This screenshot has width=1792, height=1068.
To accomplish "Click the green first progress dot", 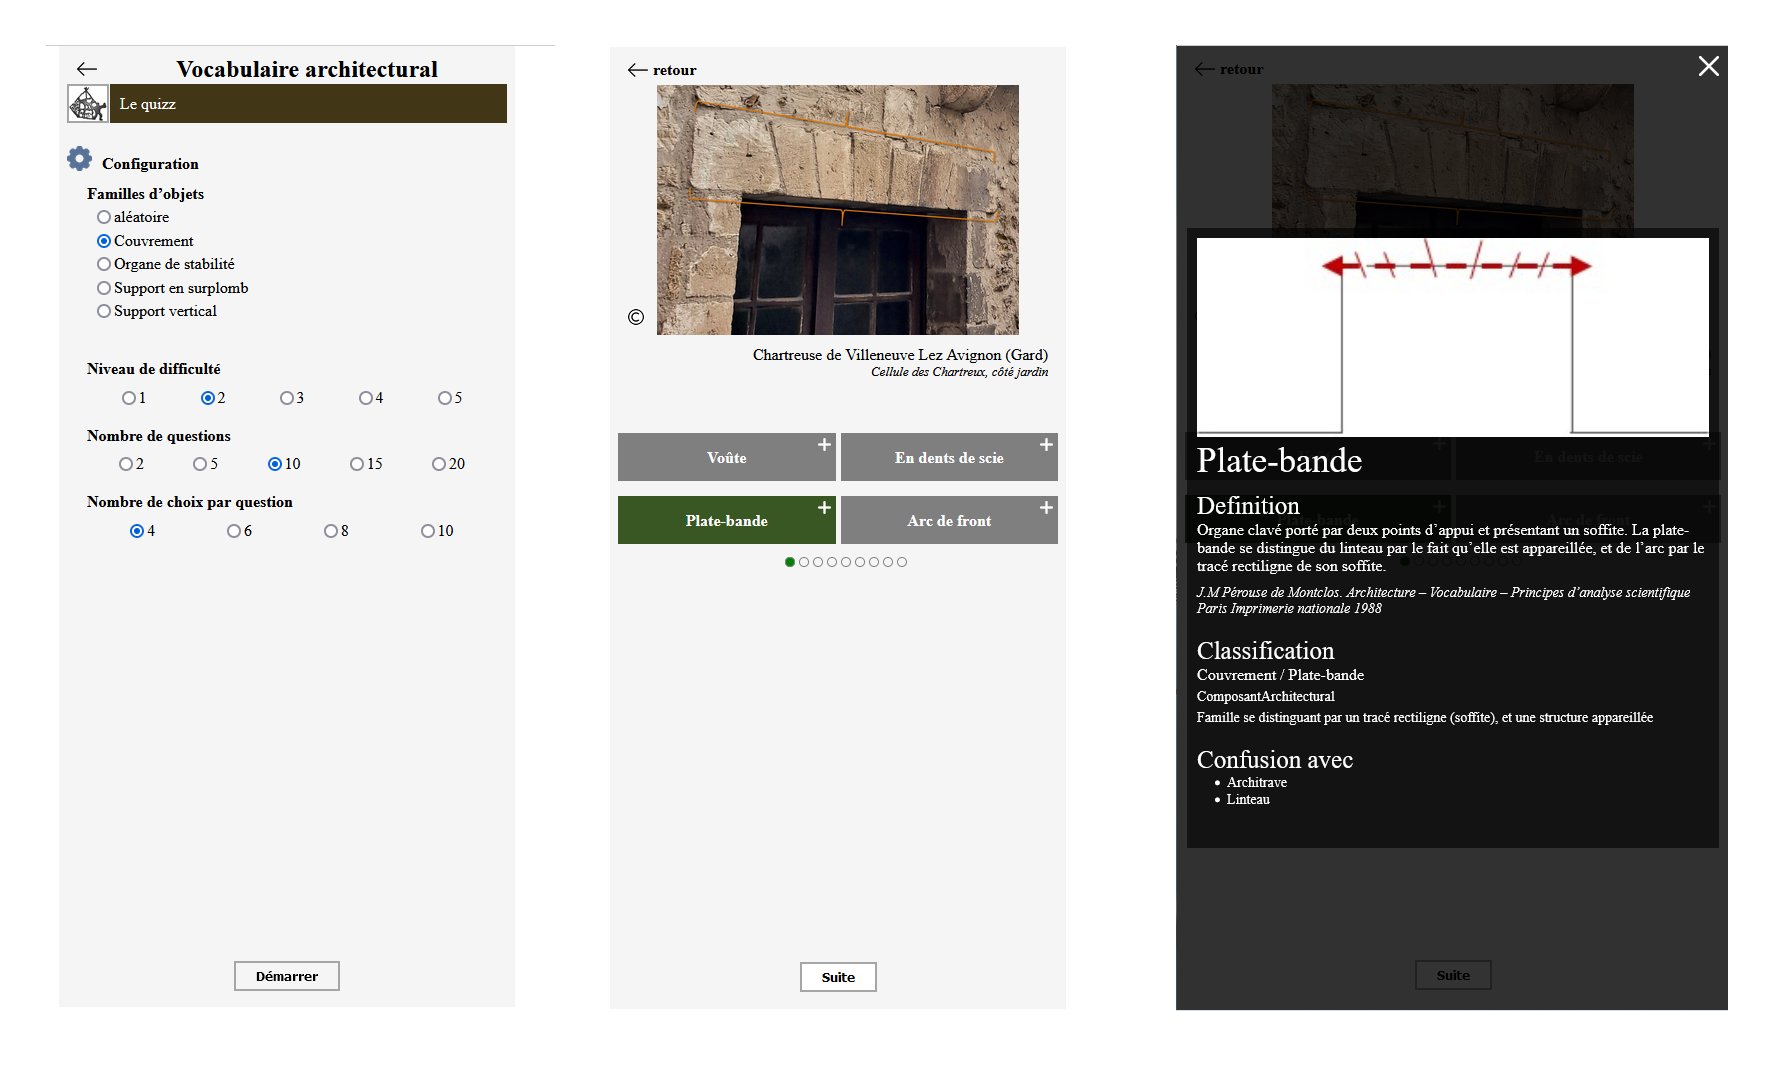I will [790, 562].
